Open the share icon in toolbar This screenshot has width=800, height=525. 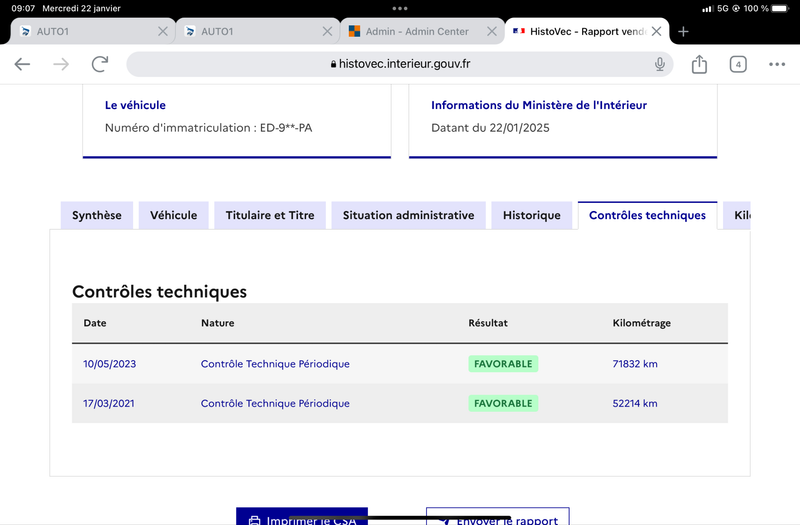[x=699, y=64]
